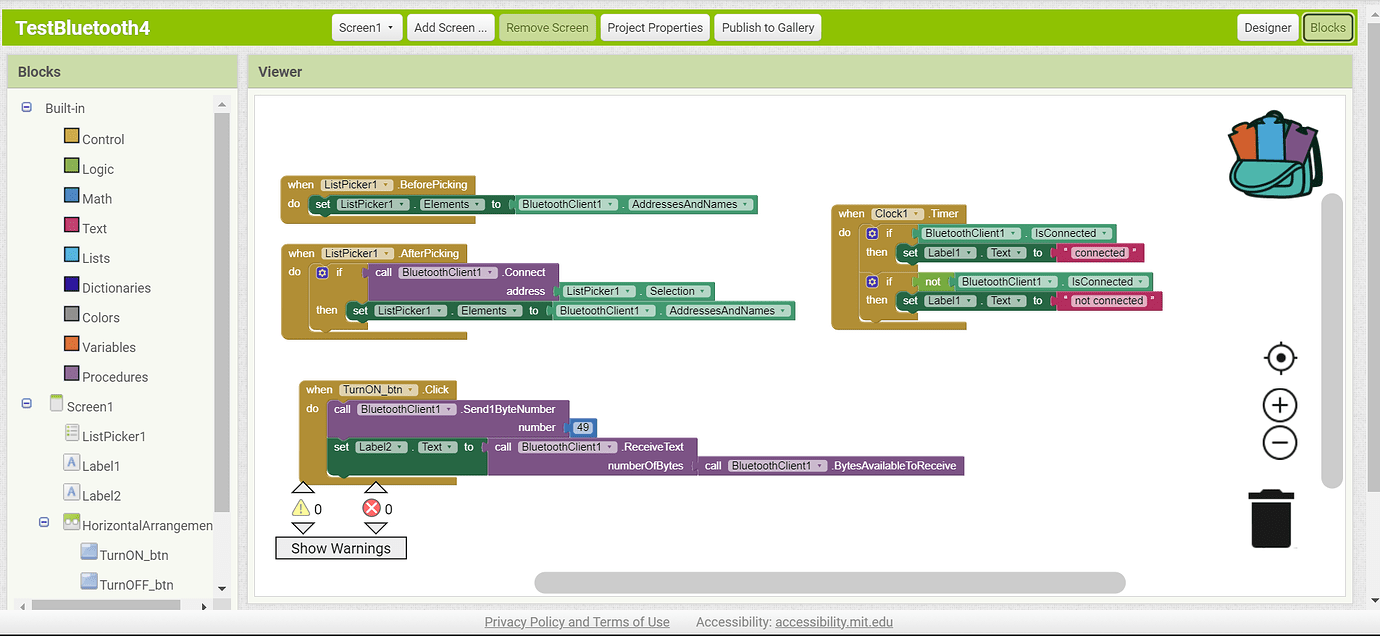Open the Screen1 screen selector dropdown
This screenshot has width=1380, height=636.
click(366, 27)
